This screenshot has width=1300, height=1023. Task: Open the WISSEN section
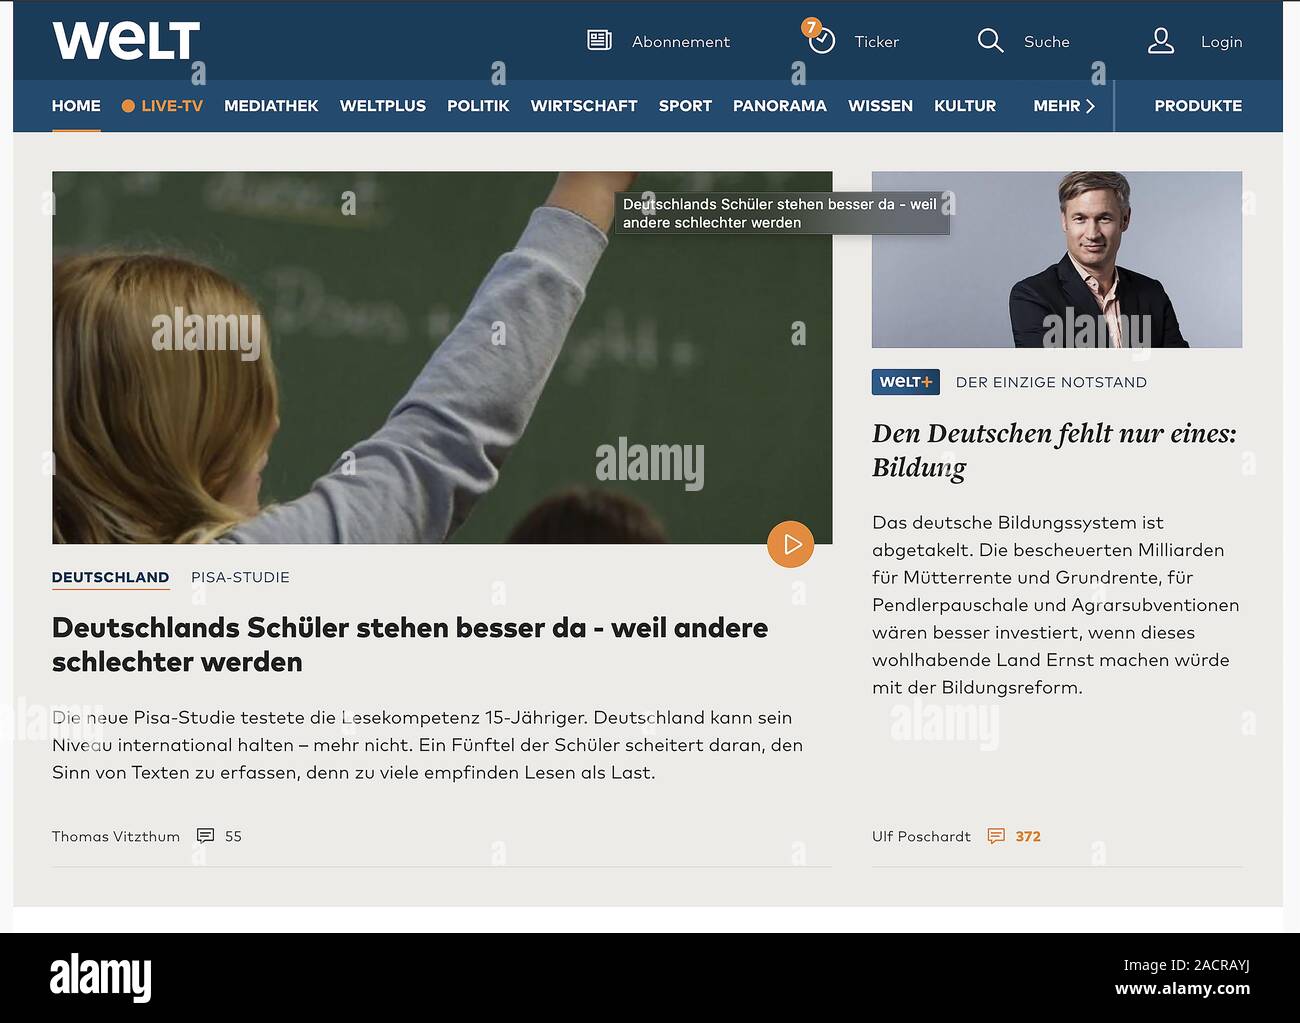tap(880, 106)
